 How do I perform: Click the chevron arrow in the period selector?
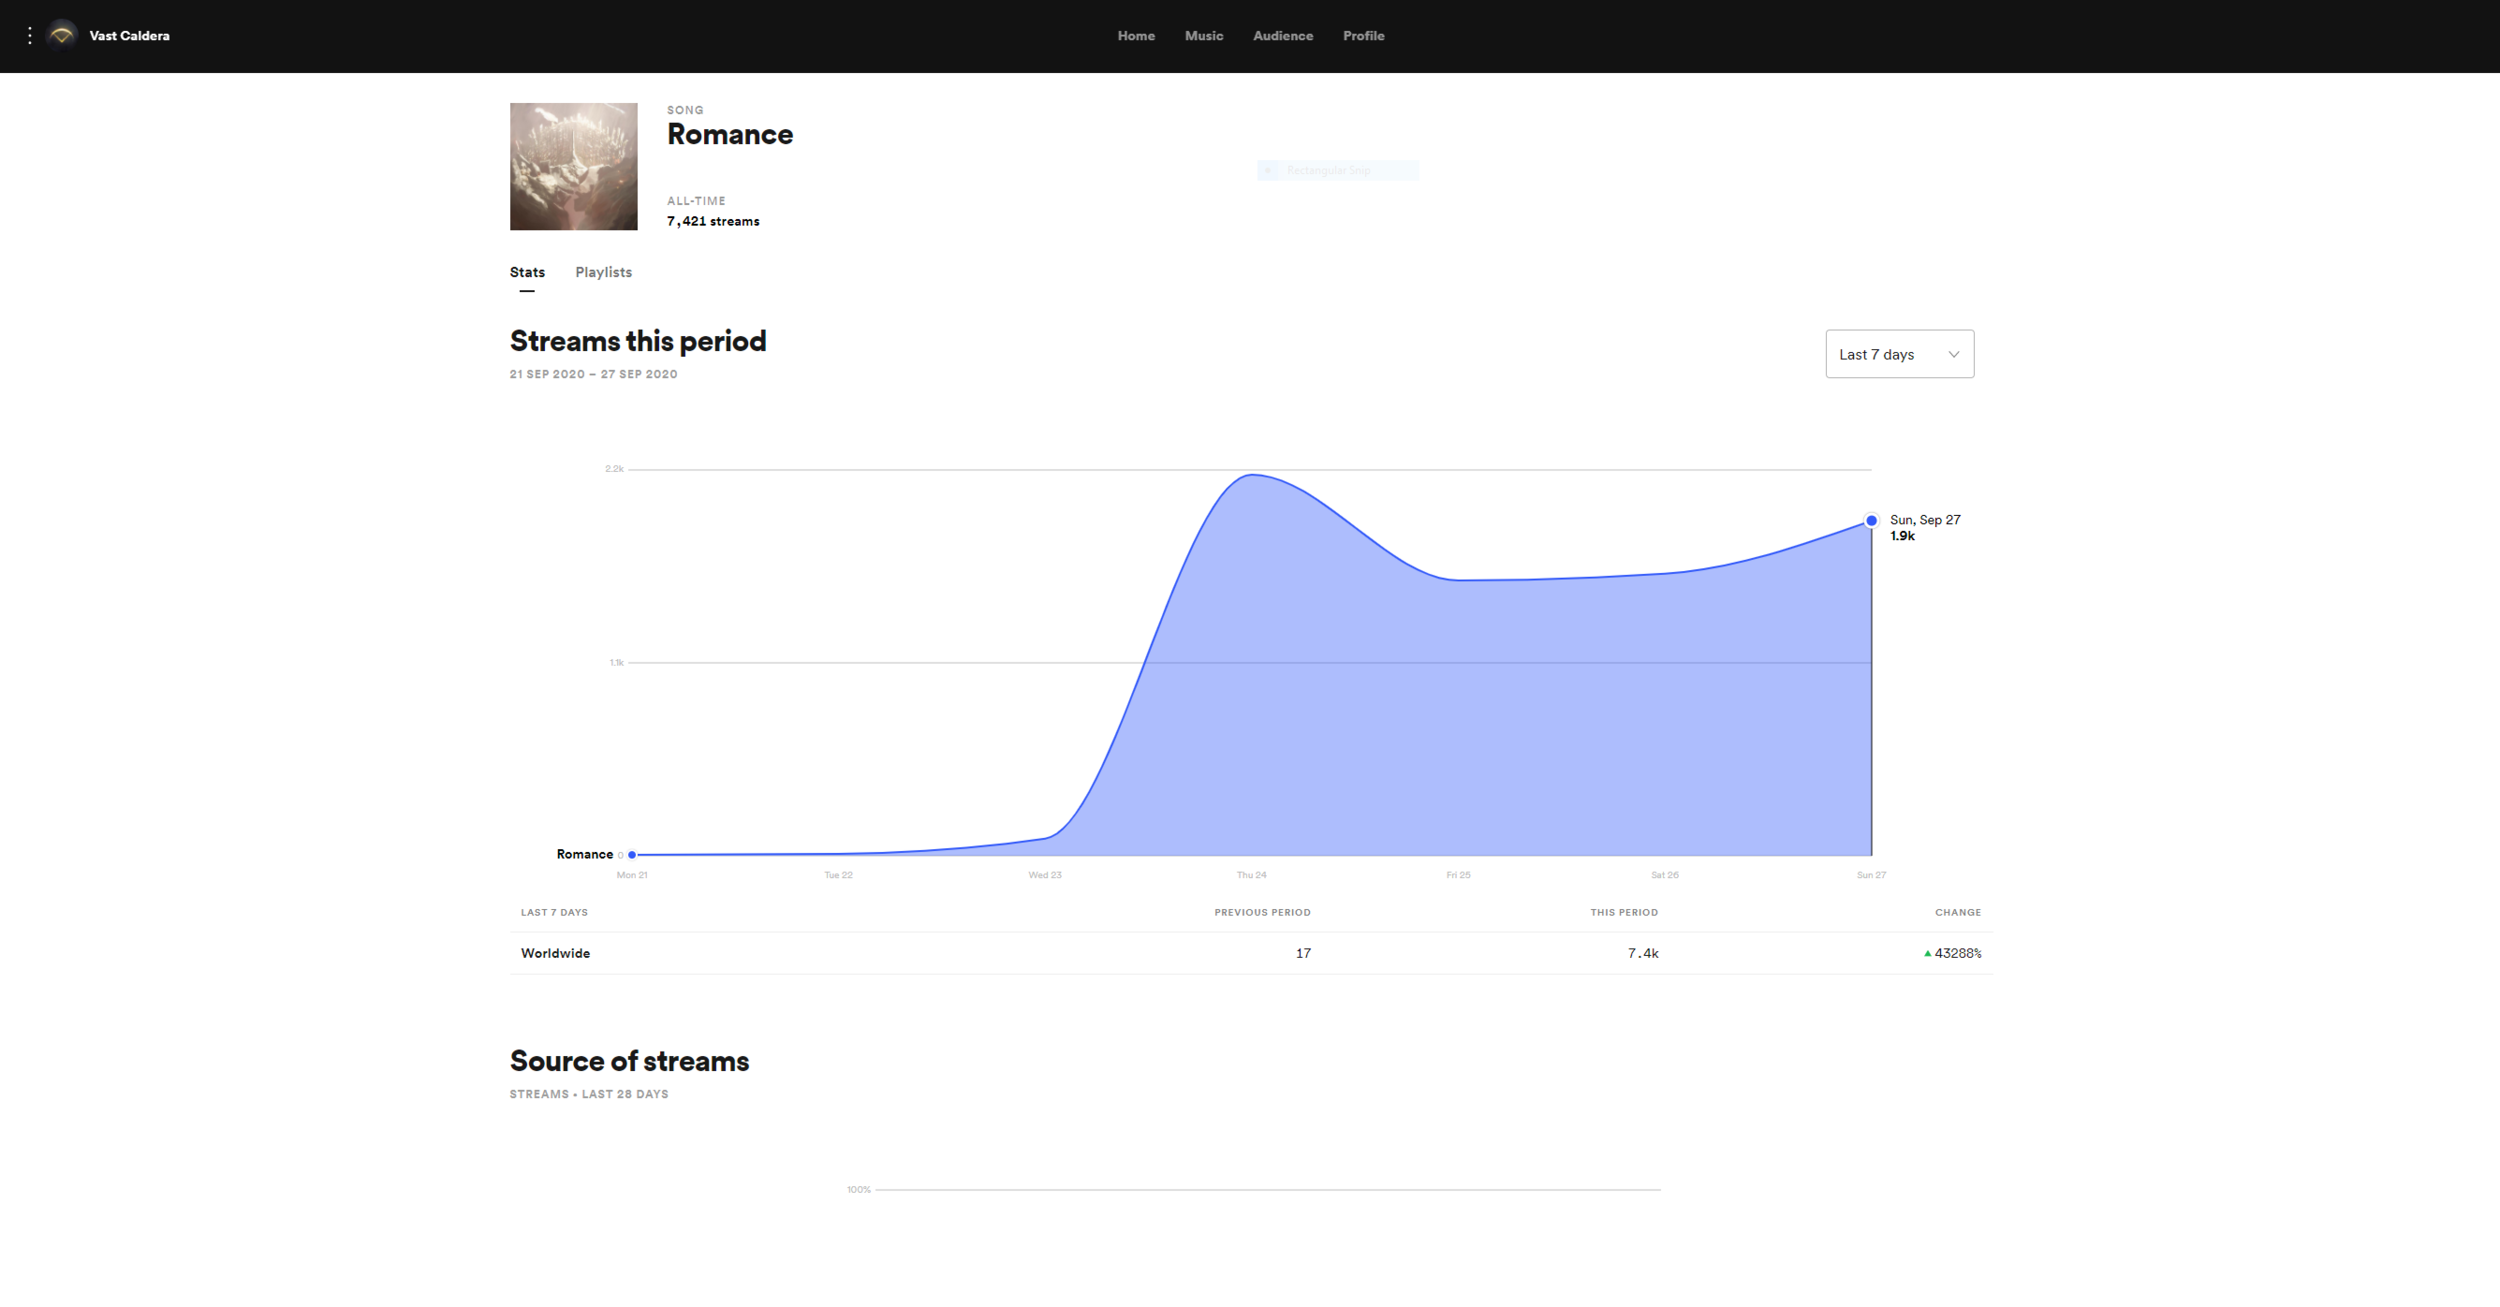tap(1953, 354)
